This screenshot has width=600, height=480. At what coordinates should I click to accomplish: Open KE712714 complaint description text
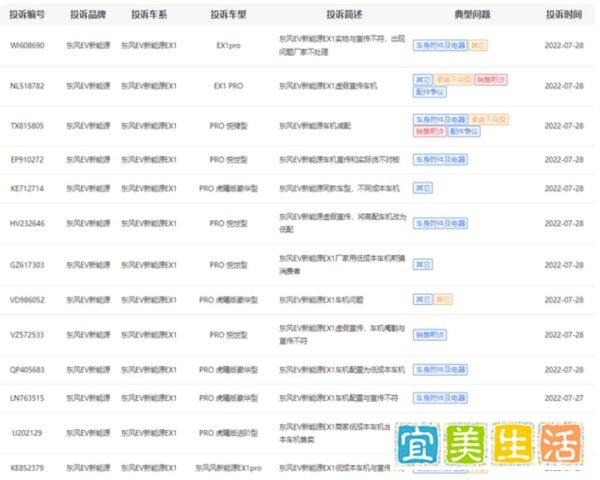tap(339, 188)
